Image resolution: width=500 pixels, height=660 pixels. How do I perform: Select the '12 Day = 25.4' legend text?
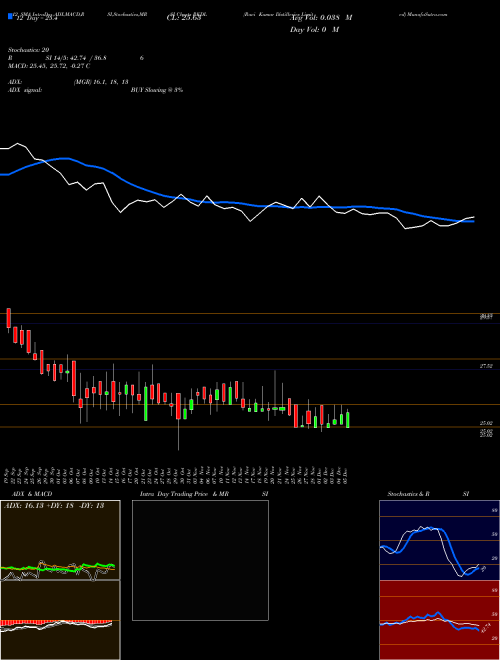pyautogui.click(x=36, y=18)
